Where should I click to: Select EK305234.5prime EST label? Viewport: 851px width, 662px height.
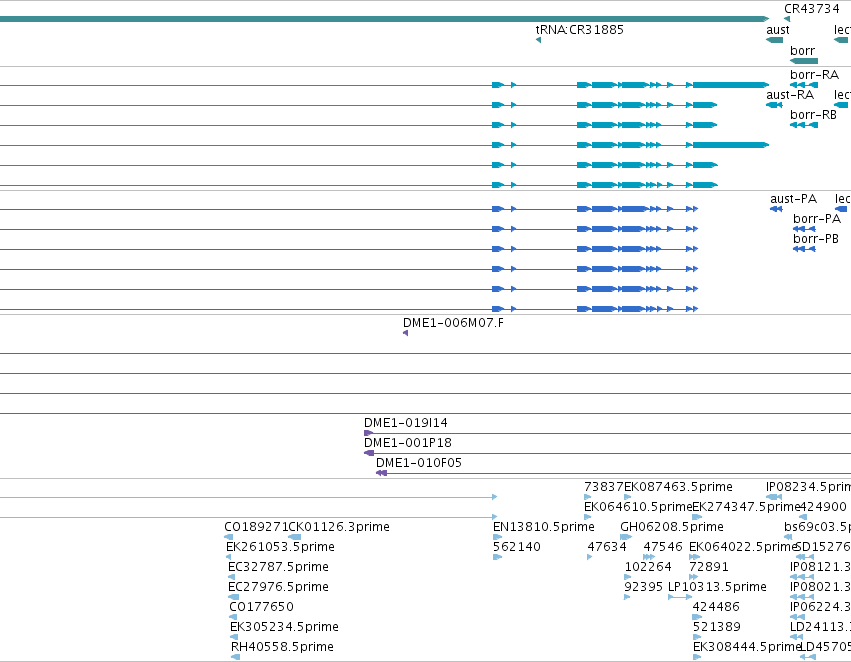284,627
